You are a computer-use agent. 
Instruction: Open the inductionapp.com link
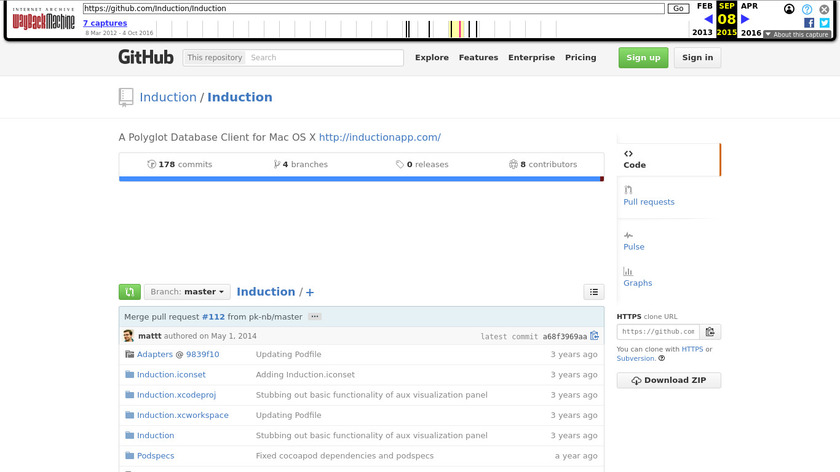coord(380,137)
